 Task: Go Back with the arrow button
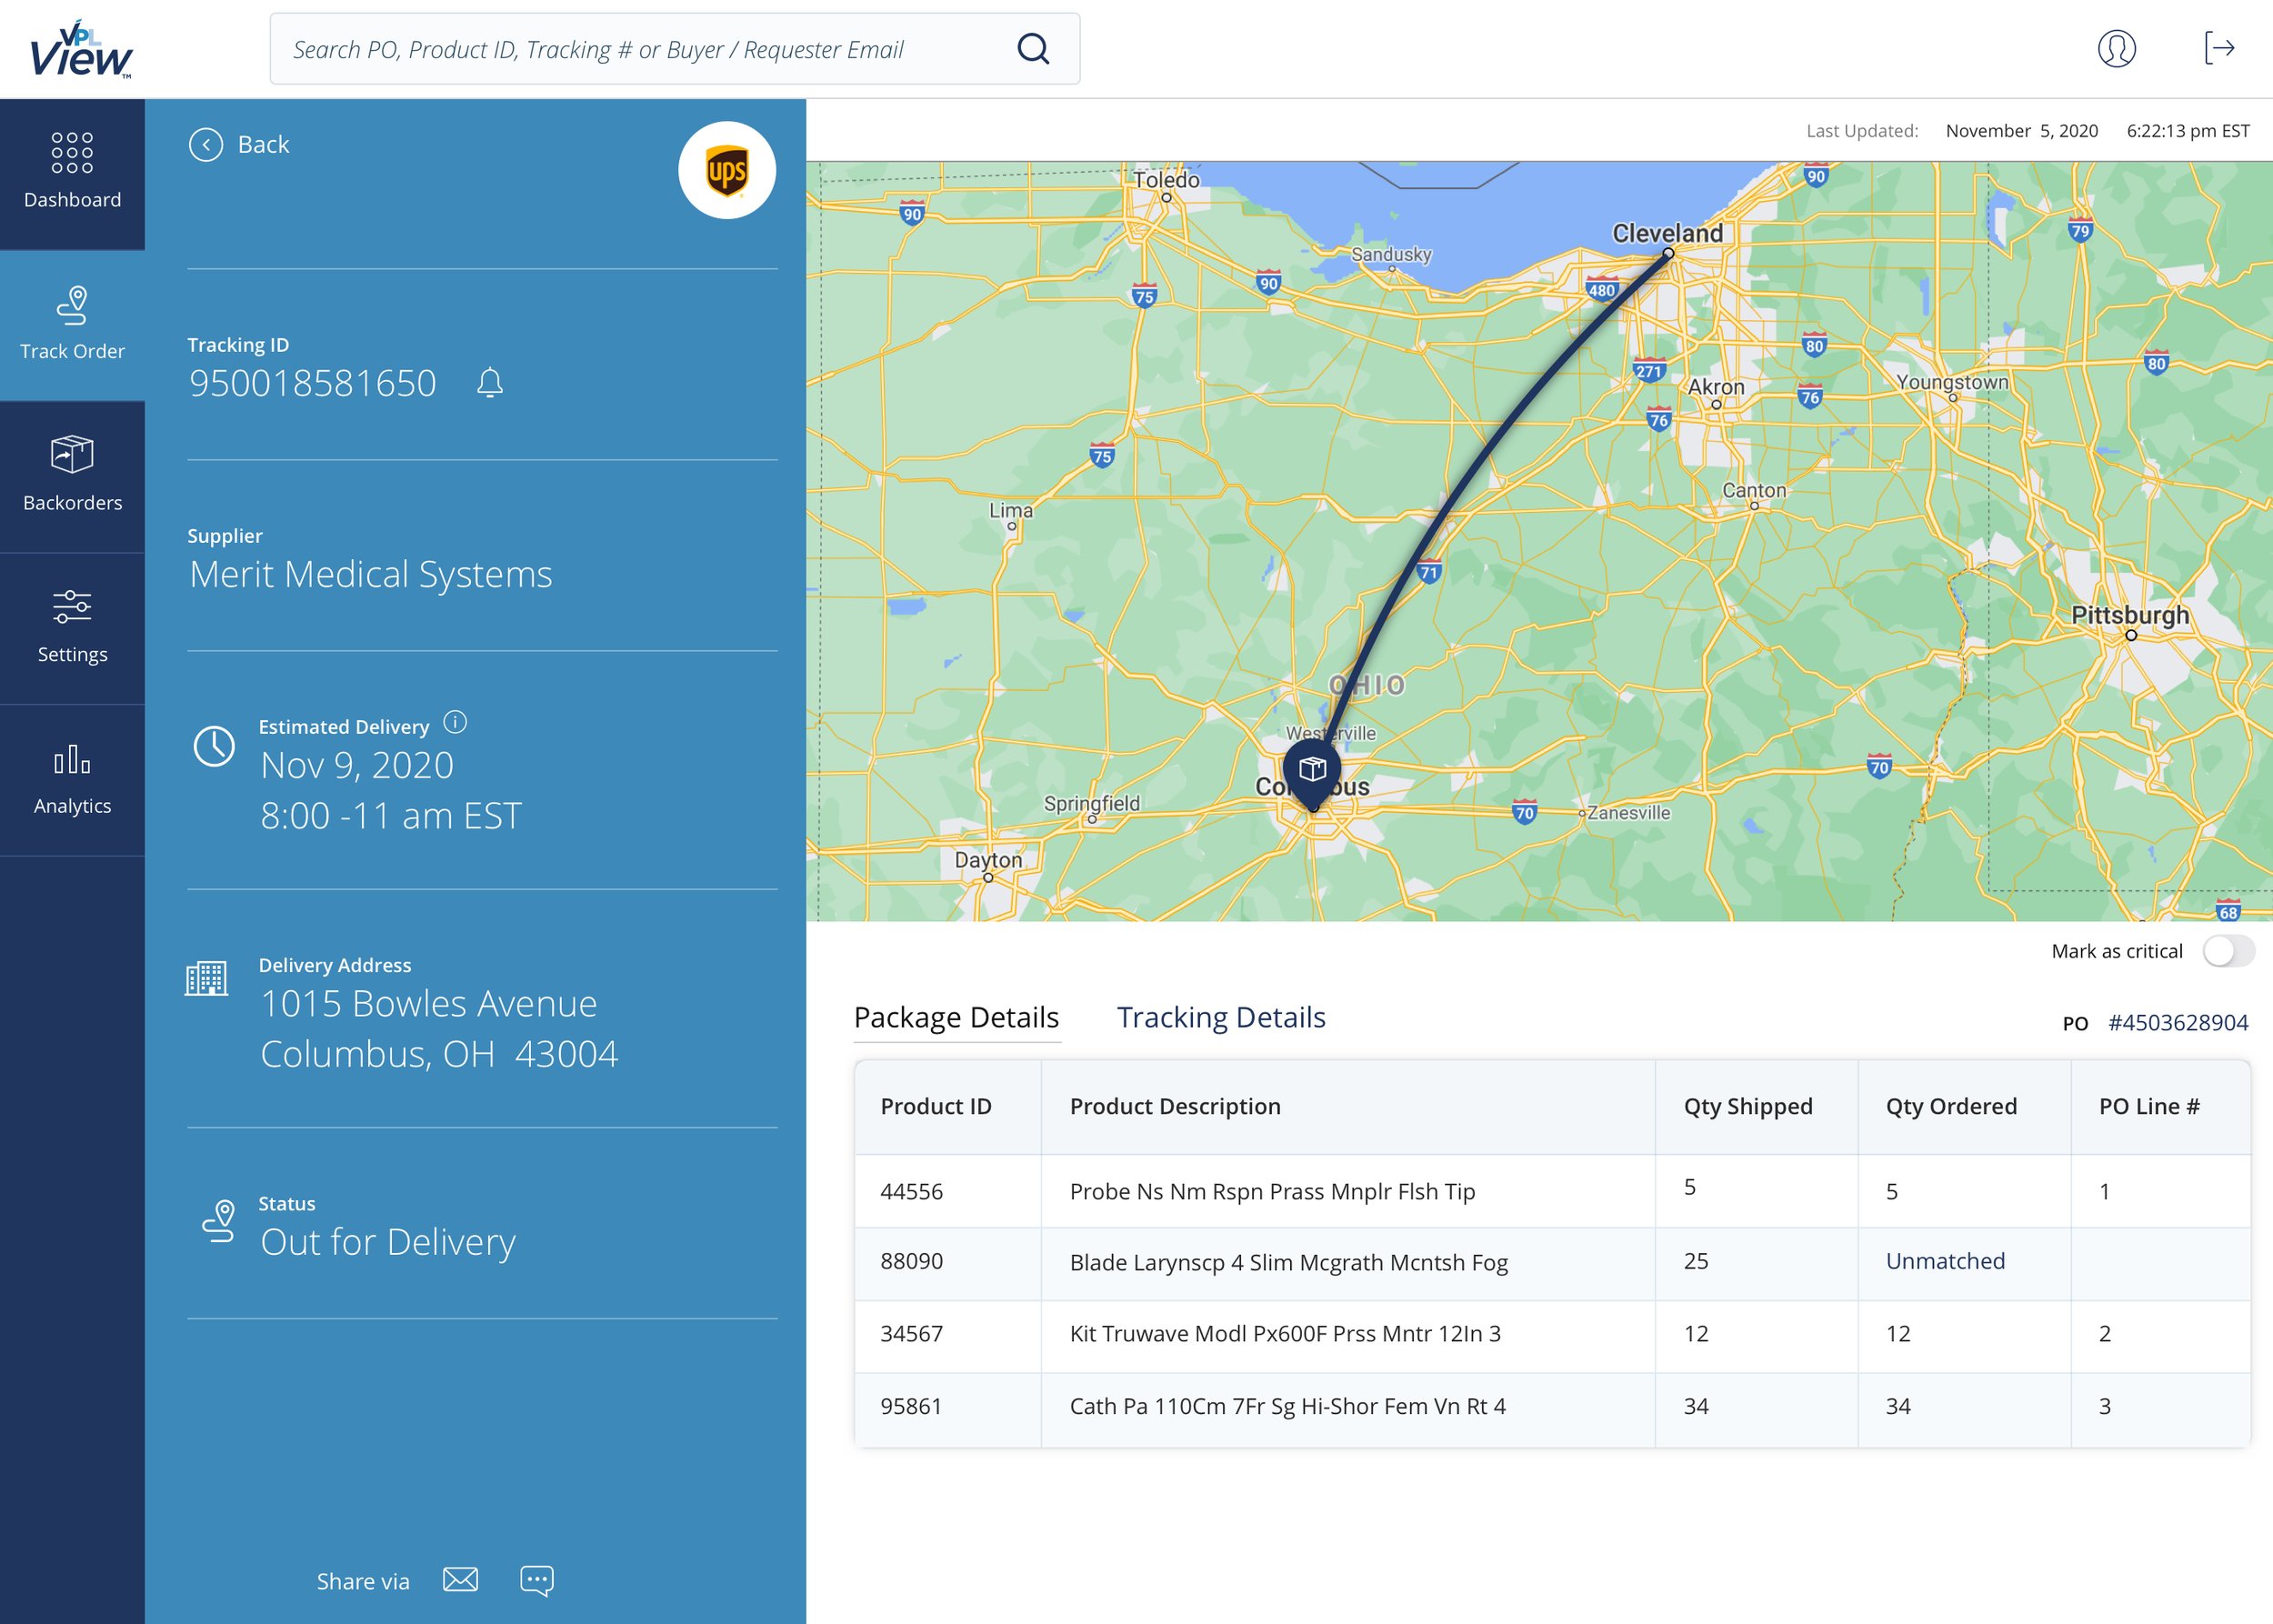click(239, 145)
